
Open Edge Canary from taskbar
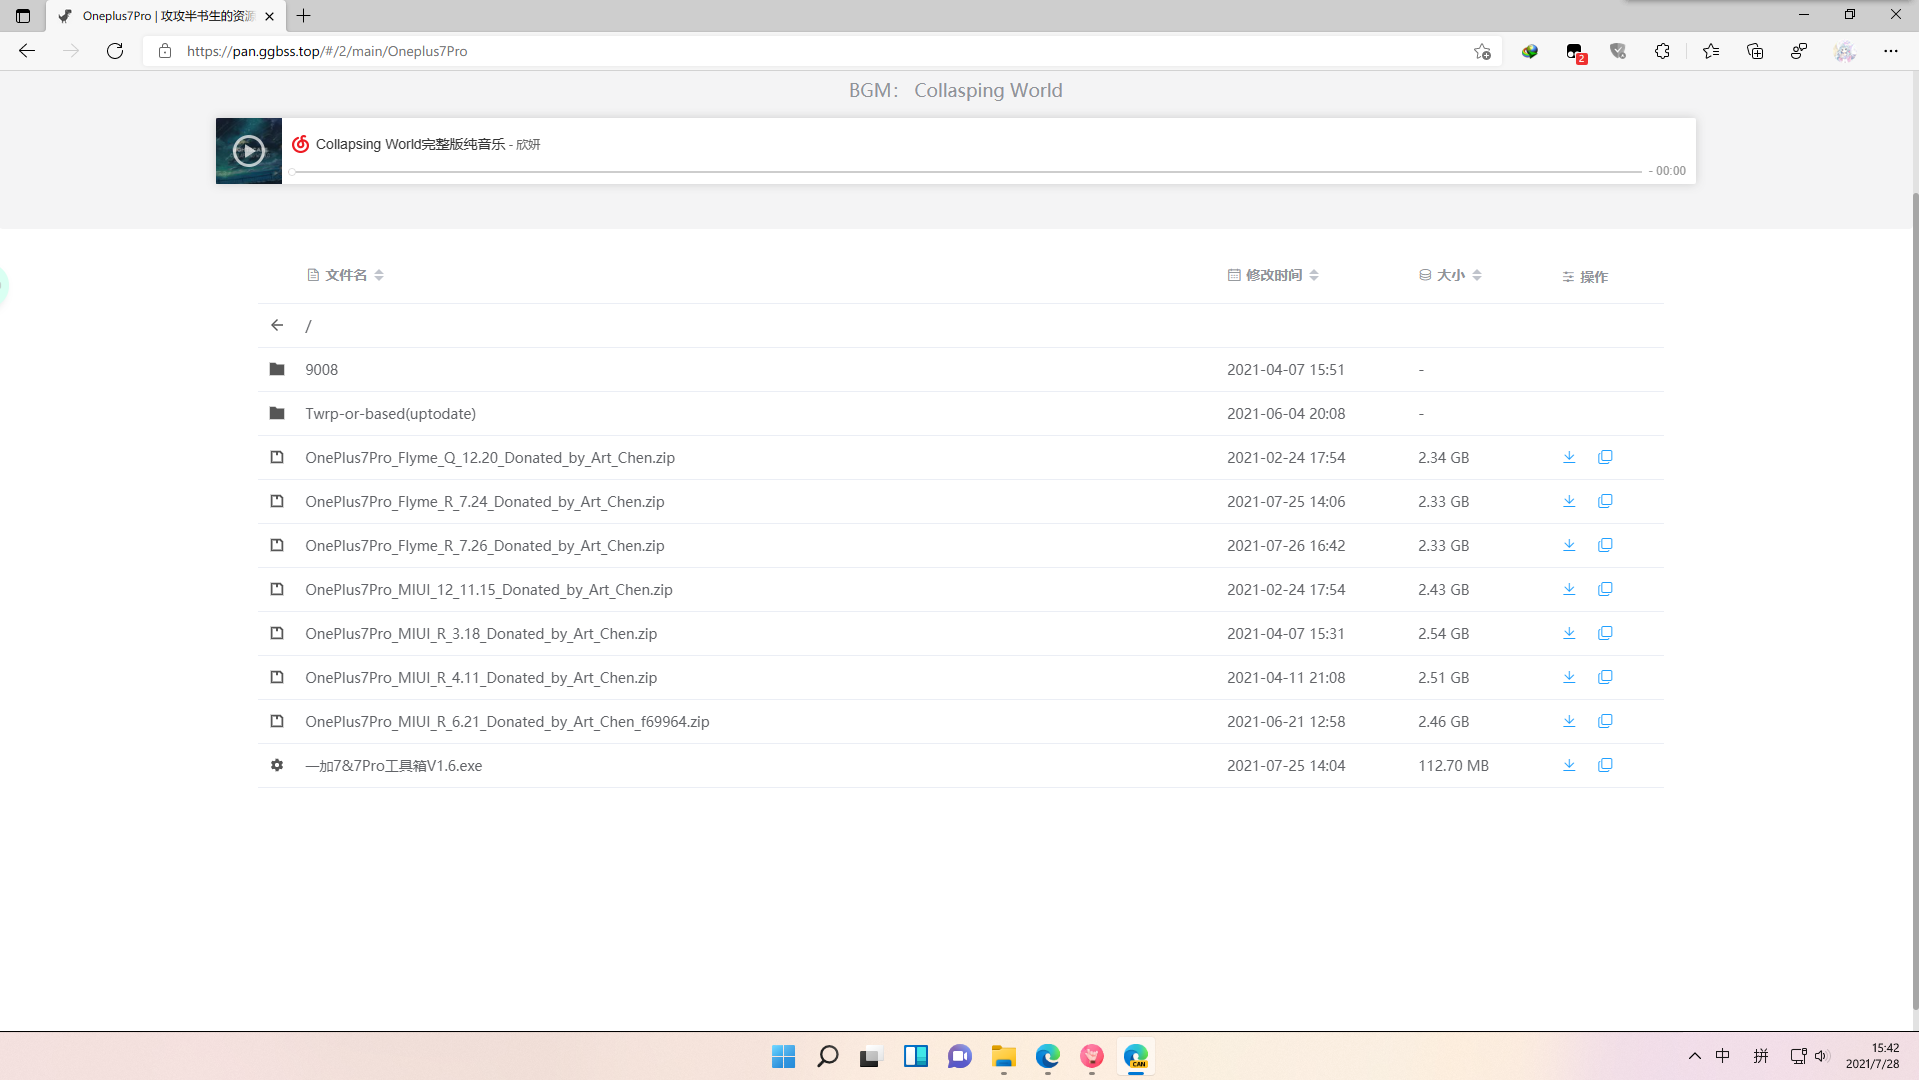(x=1135, y=1056)
